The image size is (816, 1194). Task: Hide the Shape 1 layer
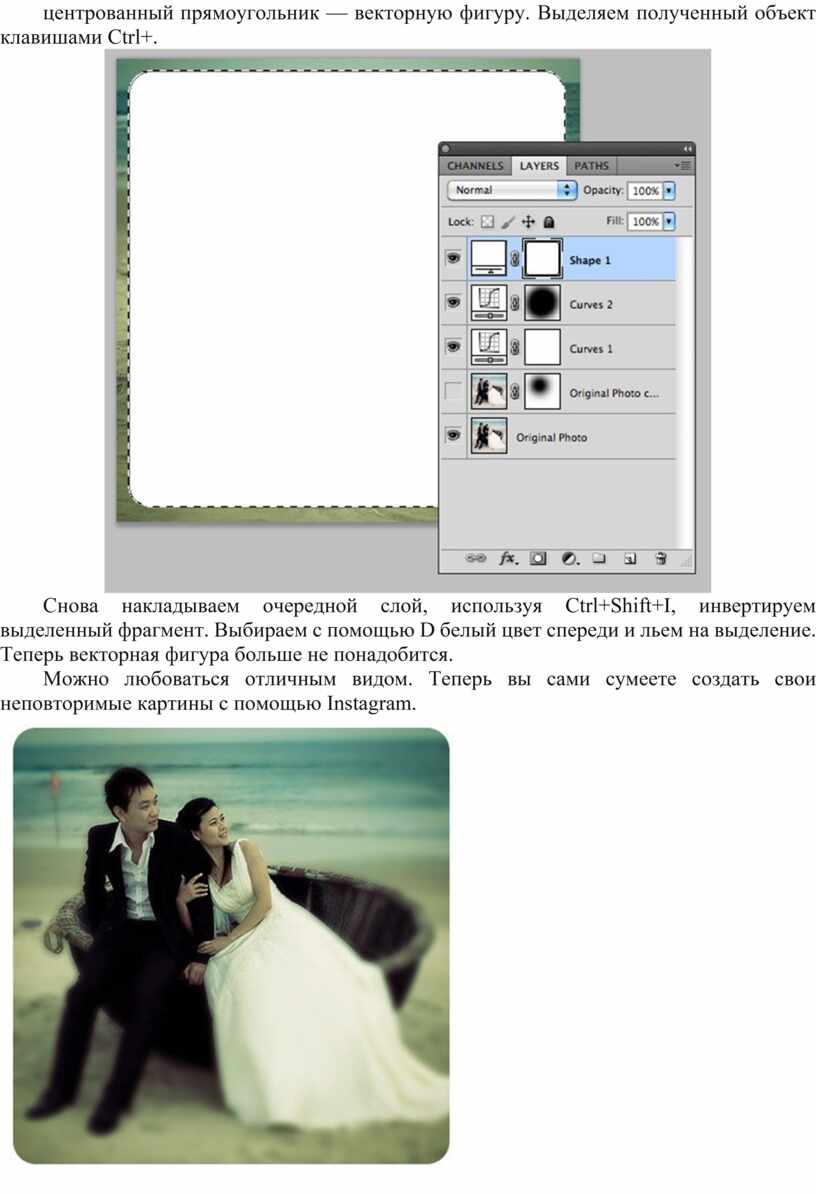pos(453,258)
